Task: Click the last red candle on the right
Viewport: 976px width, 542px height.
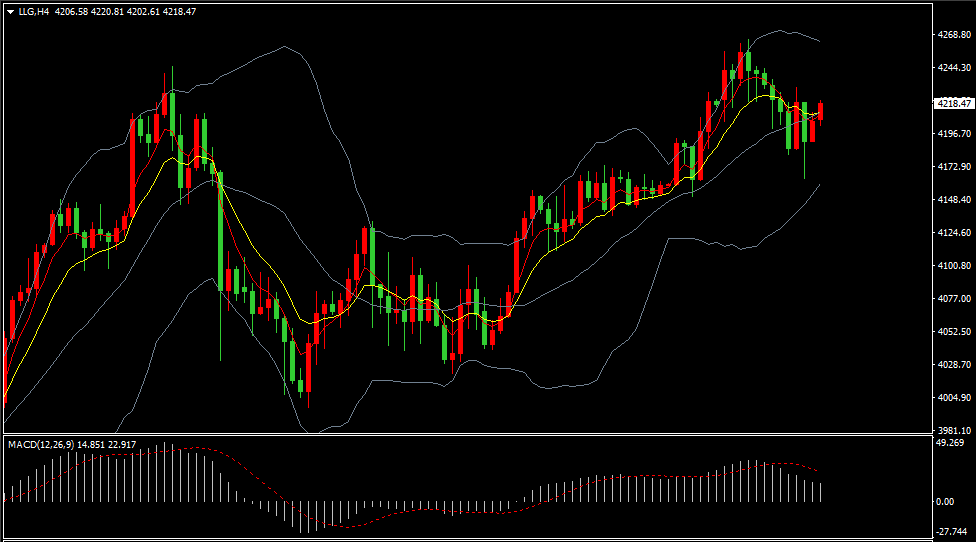Action: [x=821, y=111]
